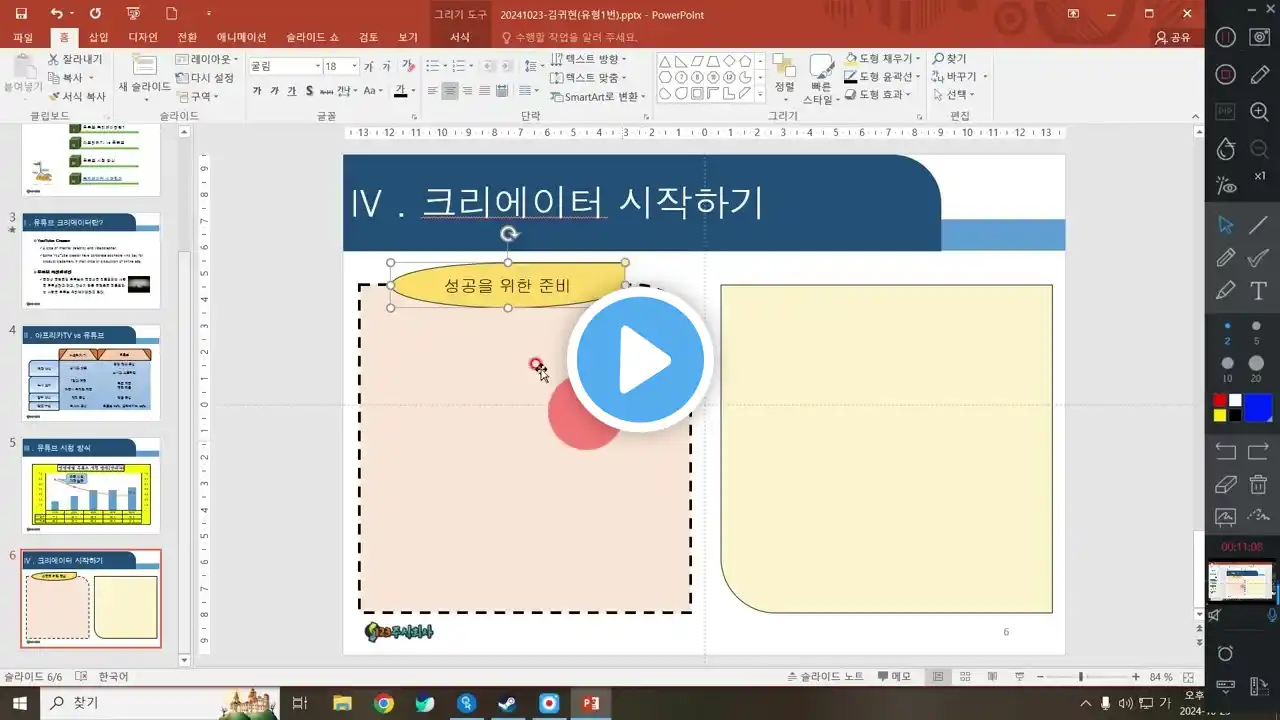
Task: Go to the 애니메이션 tab
Action: click(x=241, y=38)
